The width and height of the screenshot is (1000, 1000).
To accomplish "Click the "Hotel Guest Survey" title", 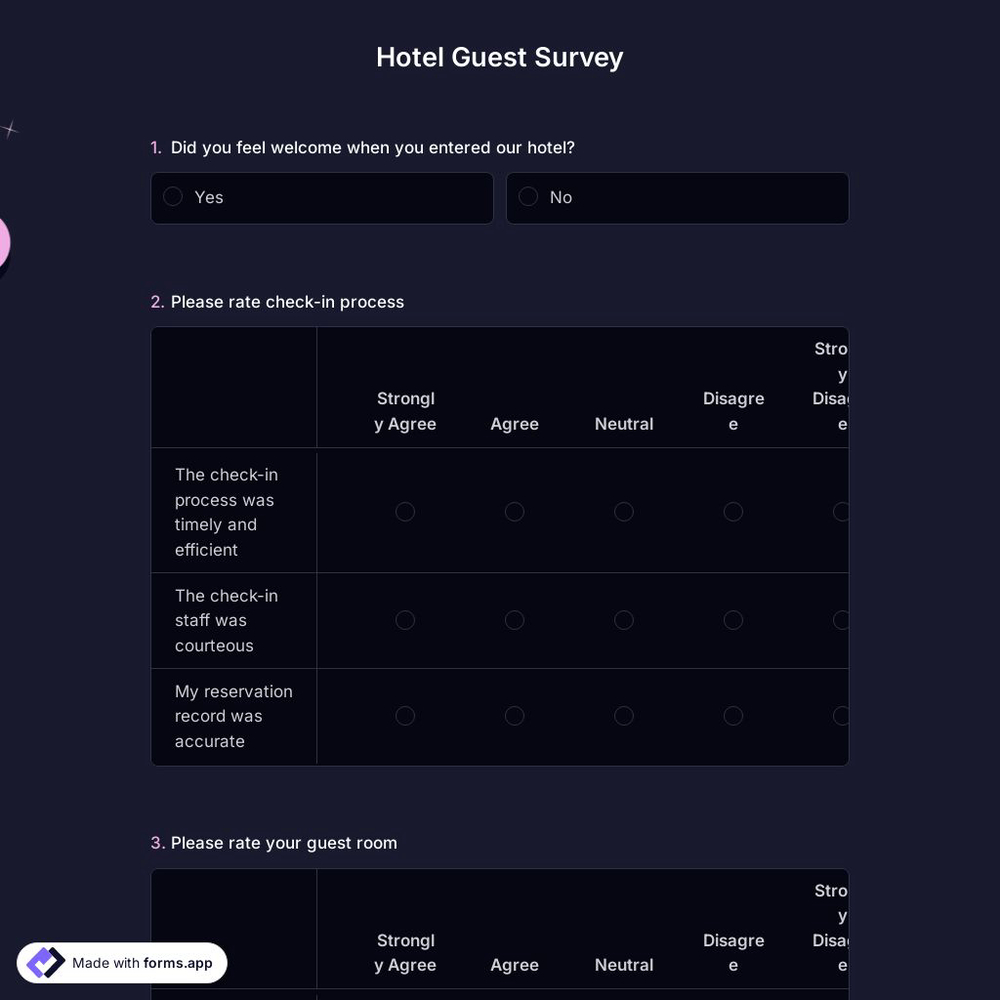I will [499, 57].
